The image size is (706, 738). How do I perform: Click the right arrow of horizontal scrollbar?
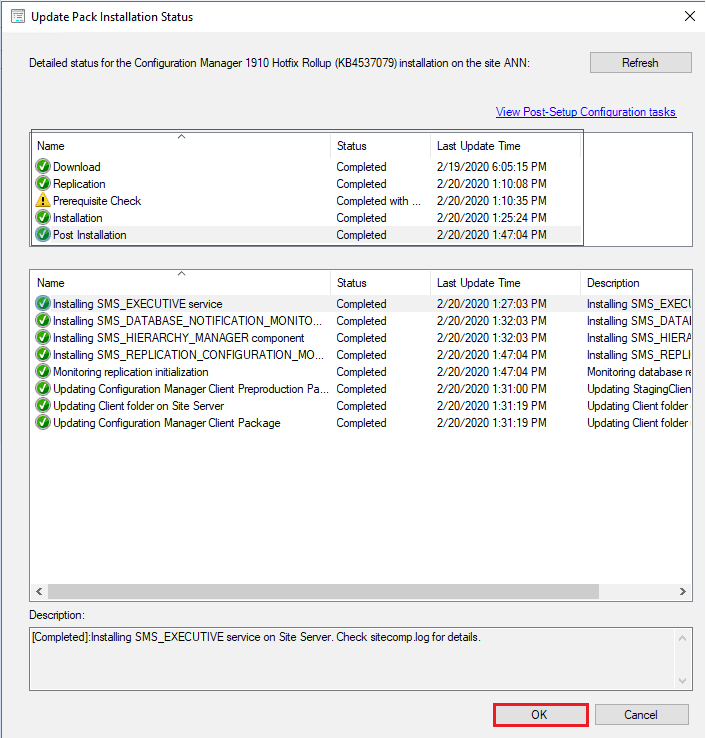click(682, 591)
